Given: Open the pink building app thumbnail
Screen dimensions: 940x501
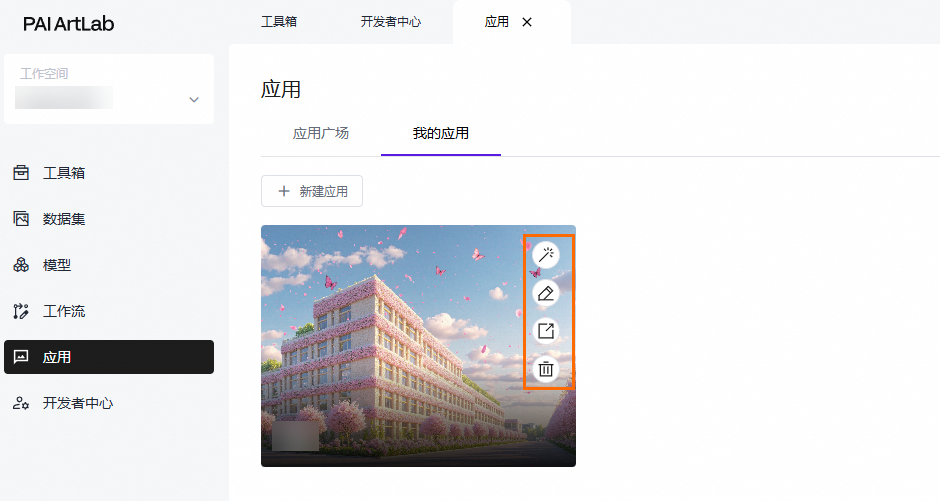Looking at the screenshot, I should [x=418, y=346].
